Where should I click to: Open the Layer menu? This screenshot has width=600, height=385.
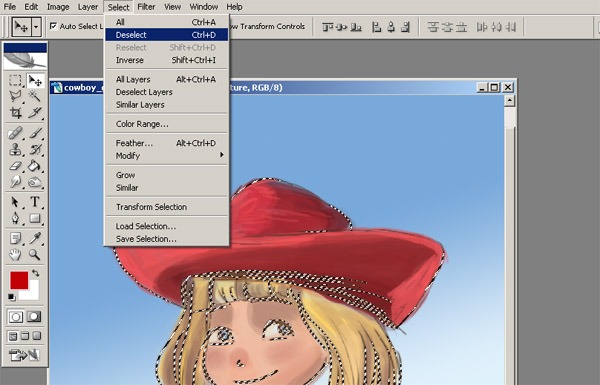coord(88,7)
